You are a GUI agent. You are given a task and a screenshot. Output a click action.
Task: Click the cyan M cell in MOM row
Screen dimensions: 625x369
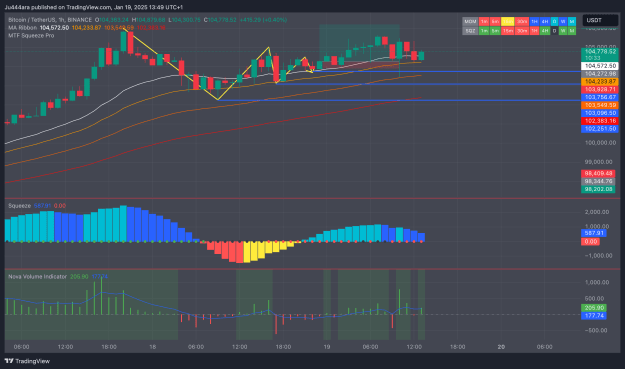click(572, 22)
